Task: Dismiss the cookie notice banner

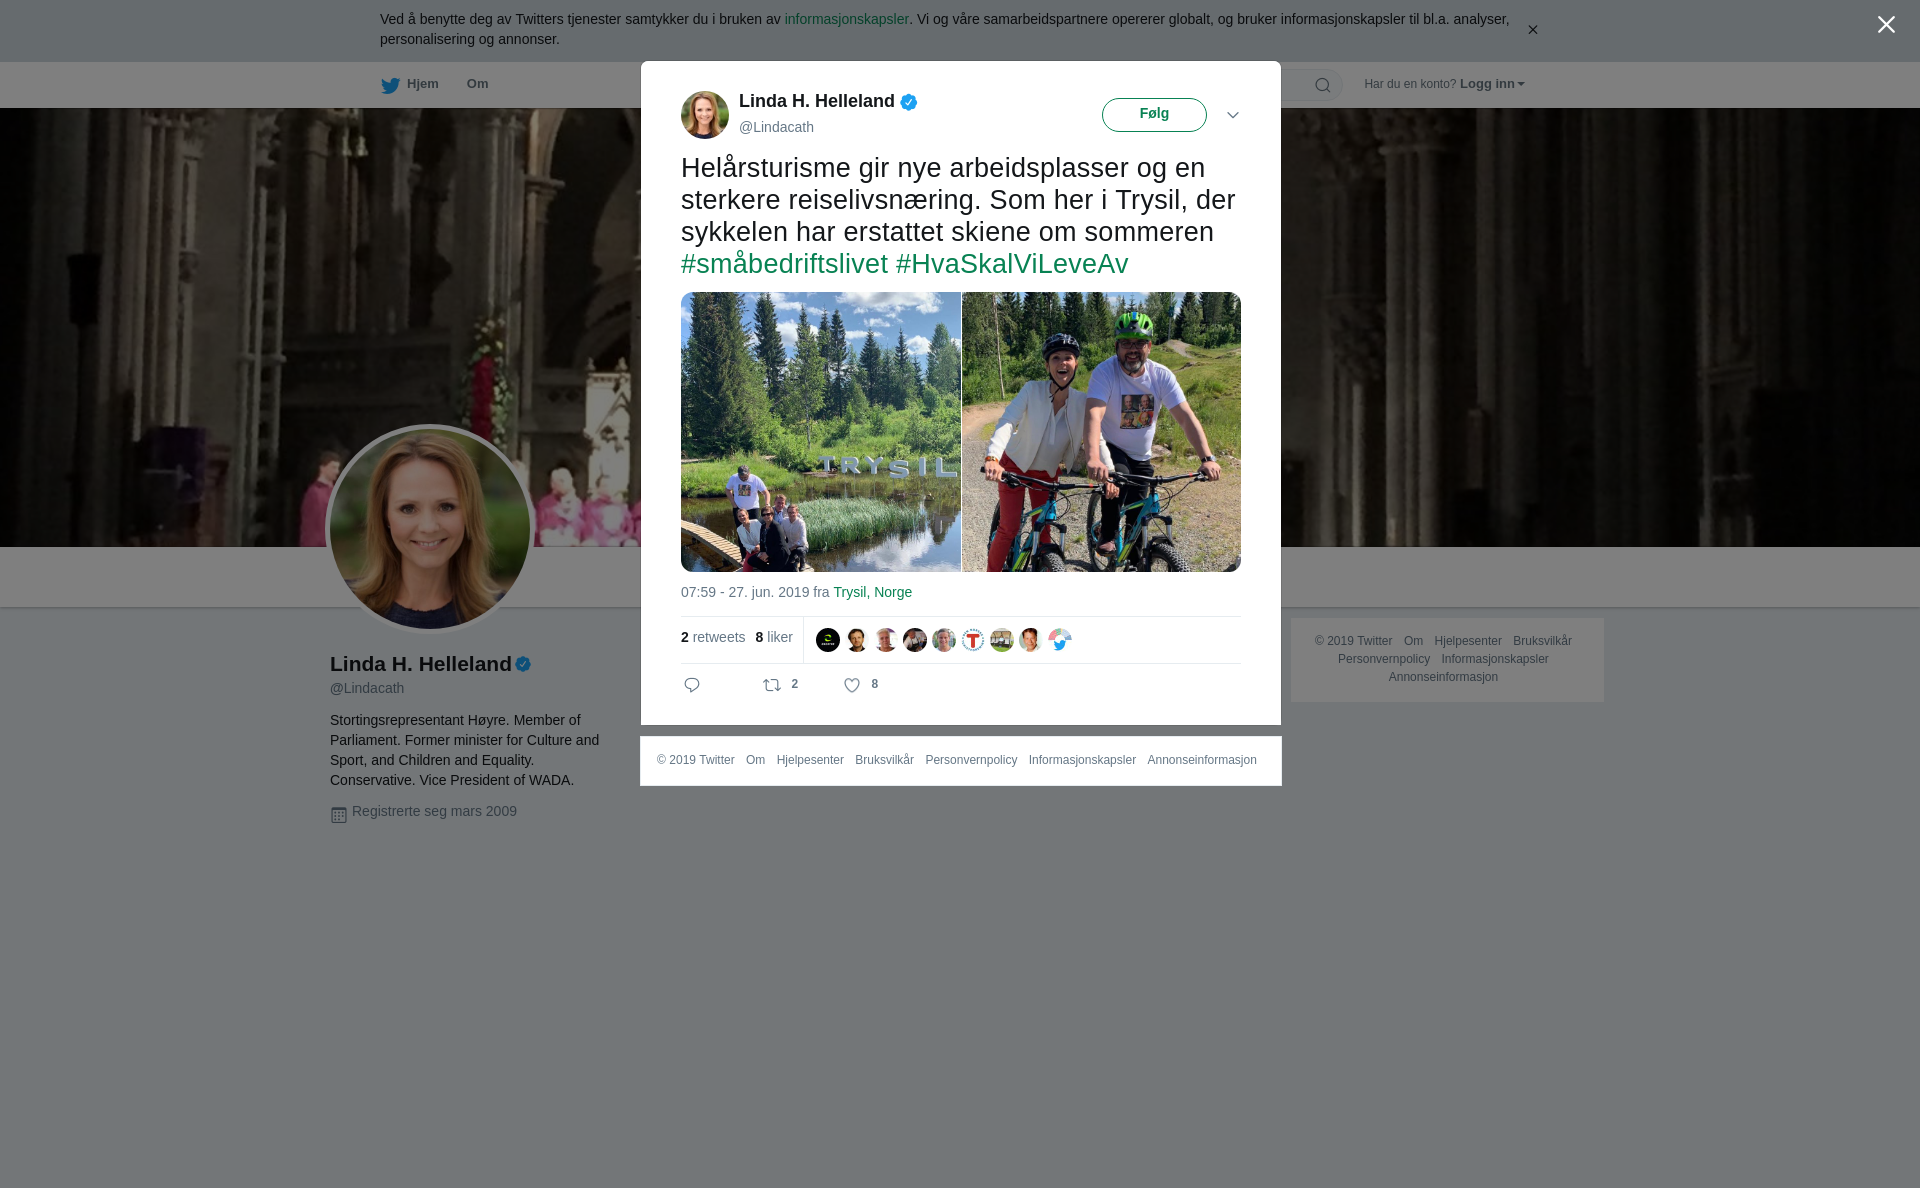Action: point(1532,30)
